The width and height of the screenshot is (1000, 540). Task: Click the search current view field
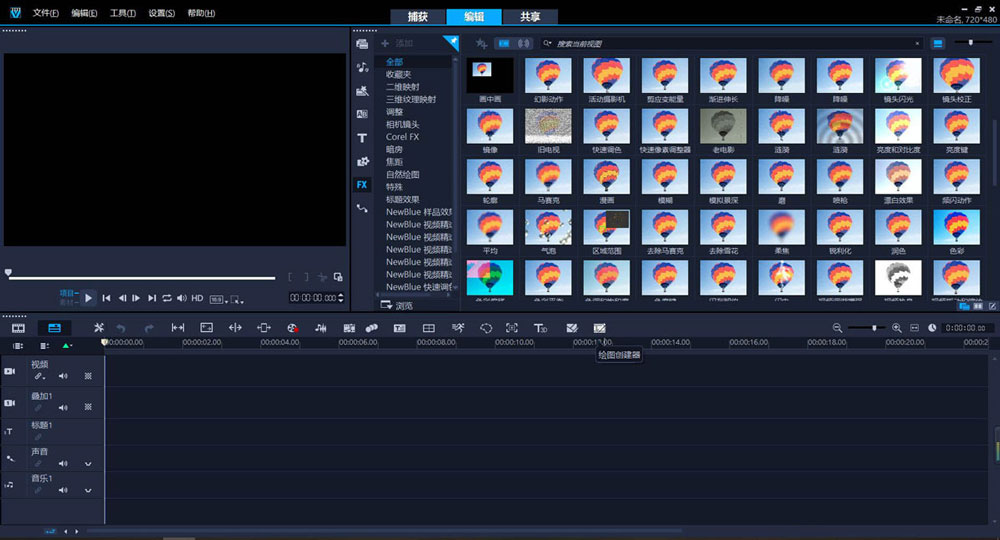[730, 43]
